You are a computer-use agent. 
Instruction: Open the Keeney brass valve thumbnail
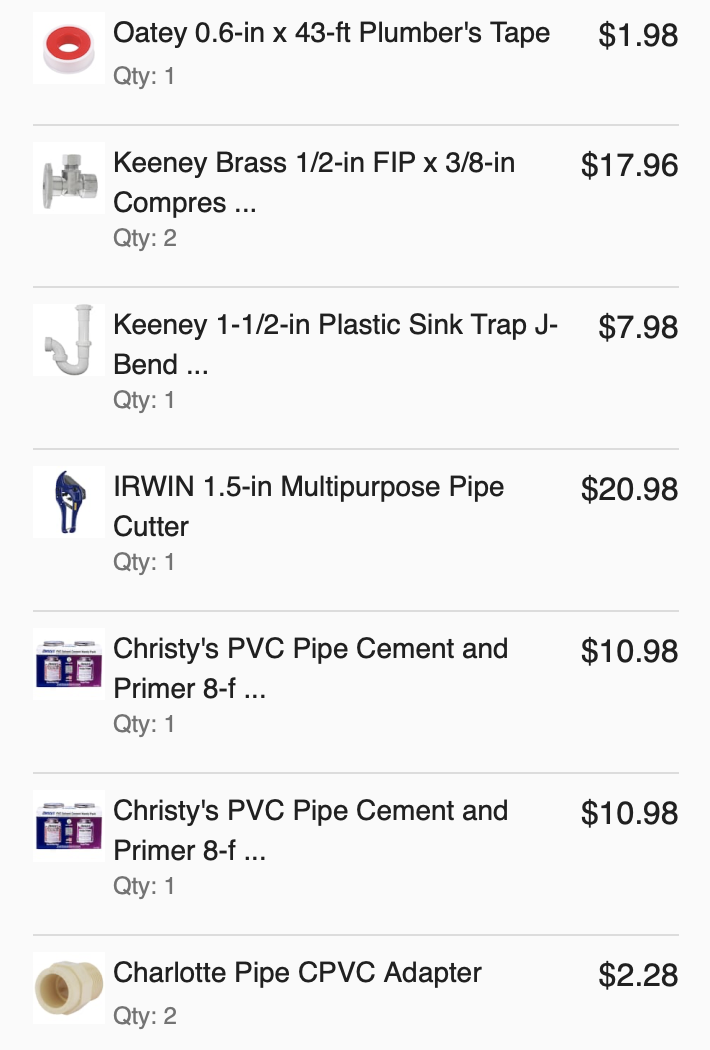(69, 178)
